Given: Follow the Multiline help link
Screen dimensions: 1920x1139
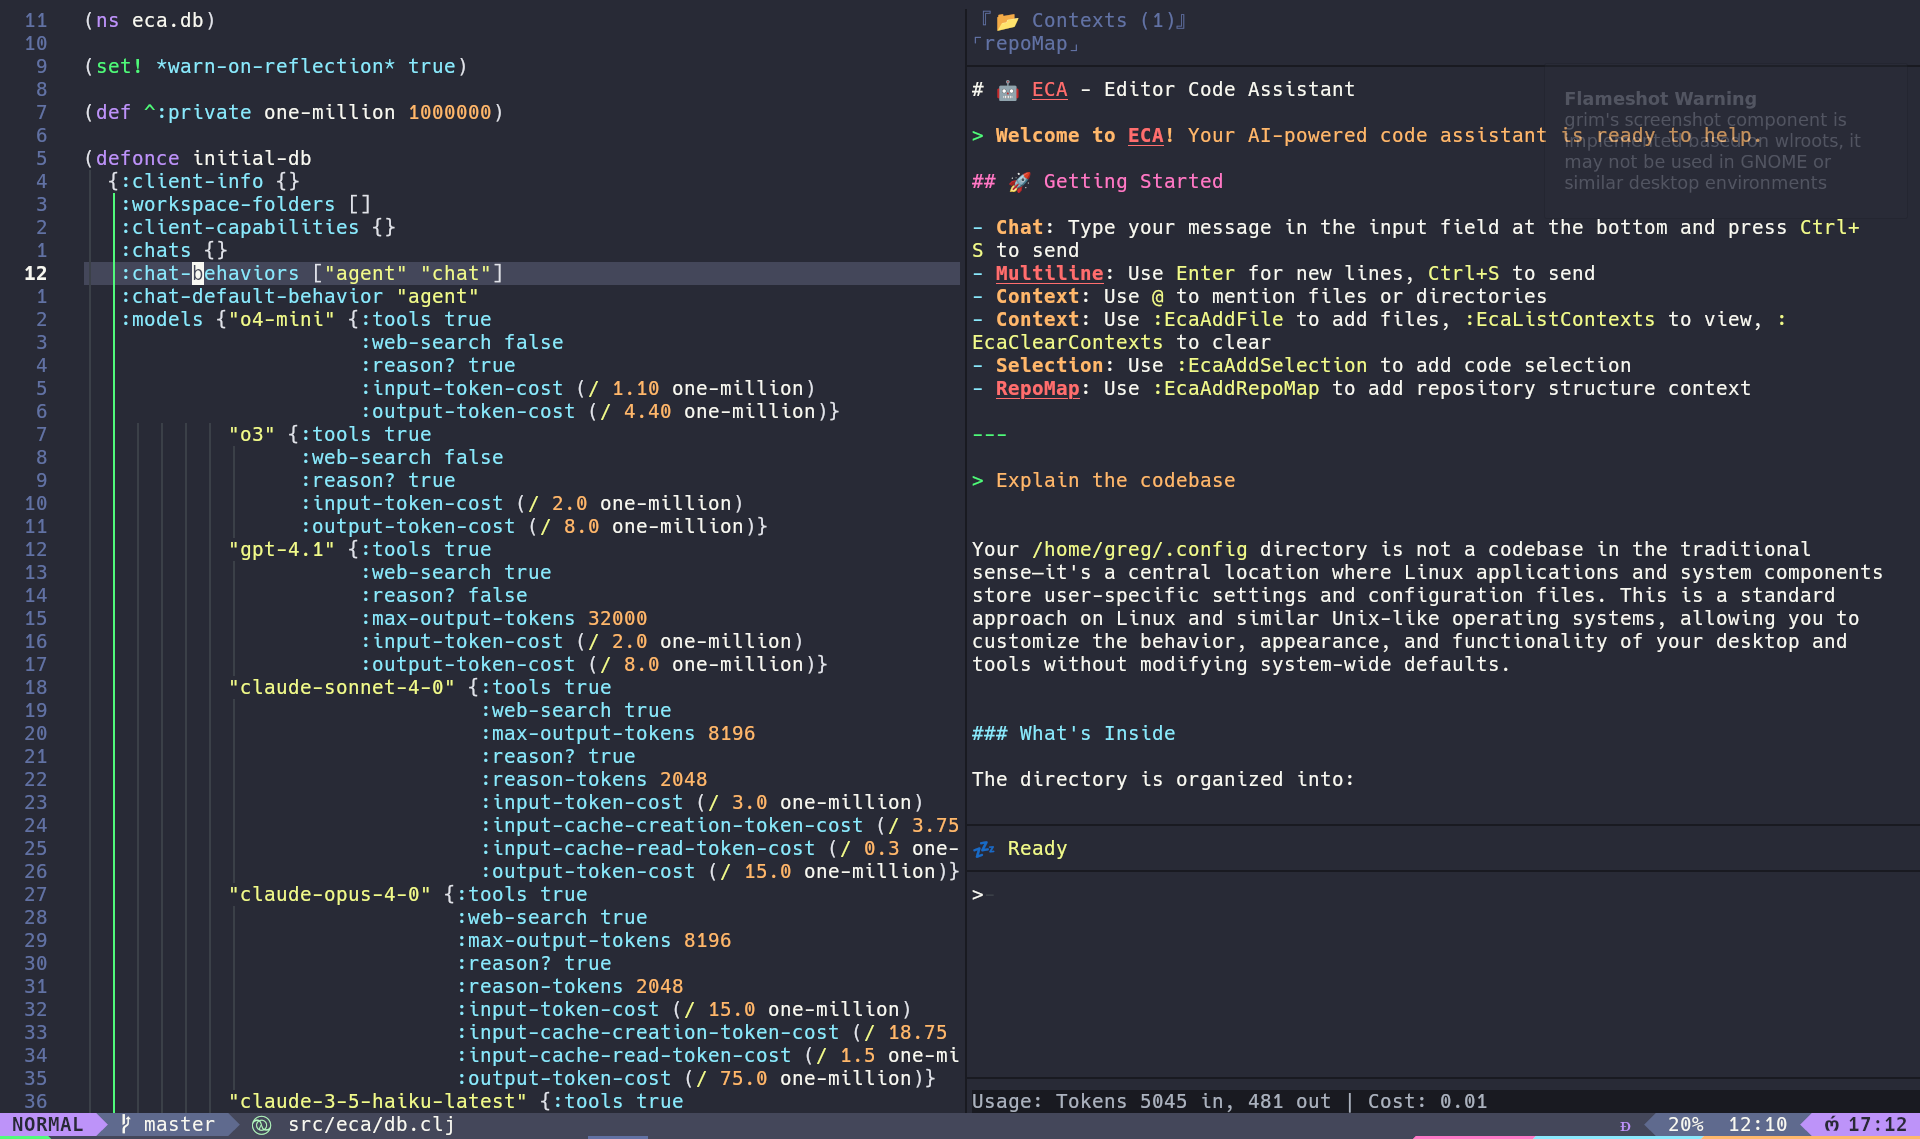Looking at the screenshot, I should 1049,273.
